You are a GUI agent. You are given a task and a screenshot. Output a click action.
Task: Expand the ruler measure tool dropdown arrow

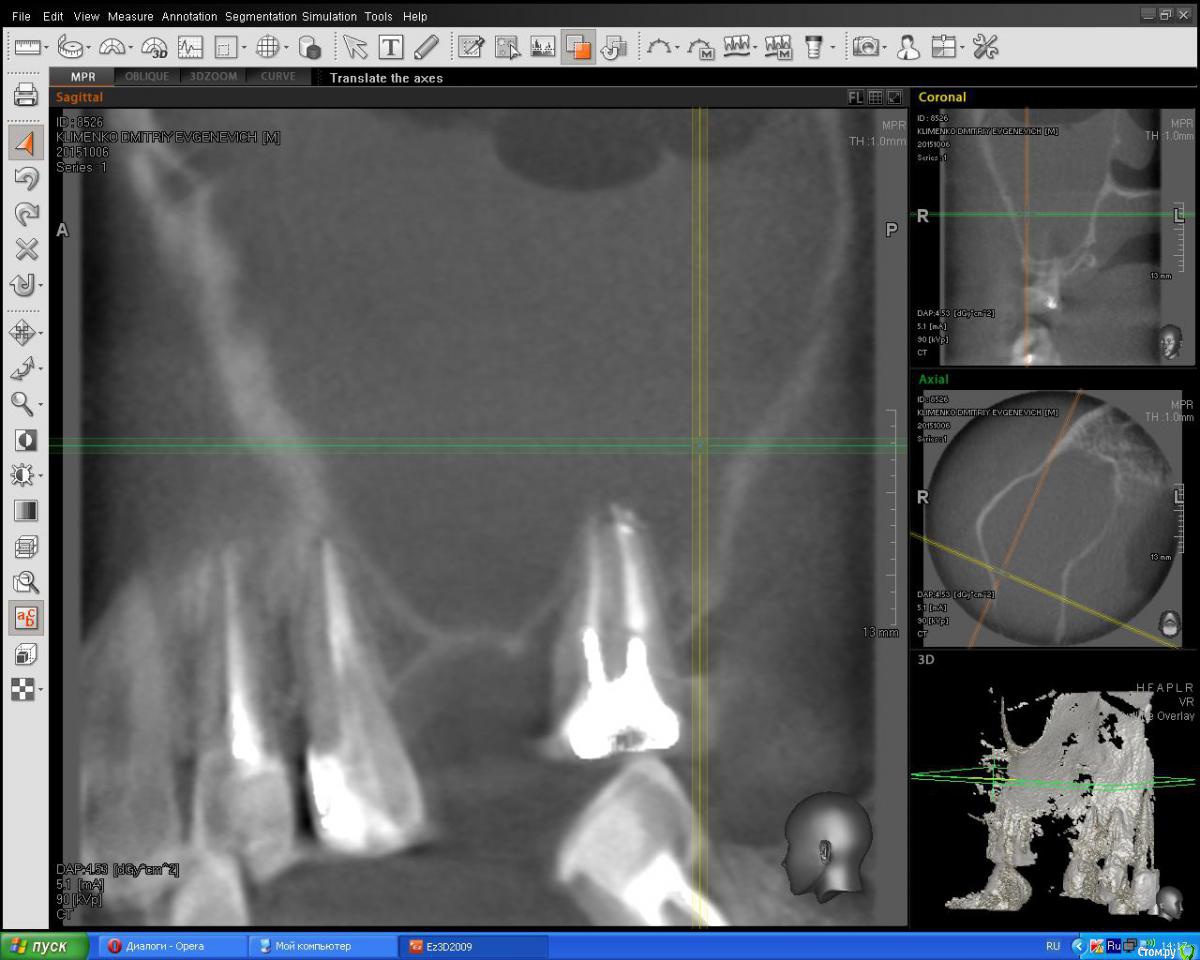click(47, 48)
